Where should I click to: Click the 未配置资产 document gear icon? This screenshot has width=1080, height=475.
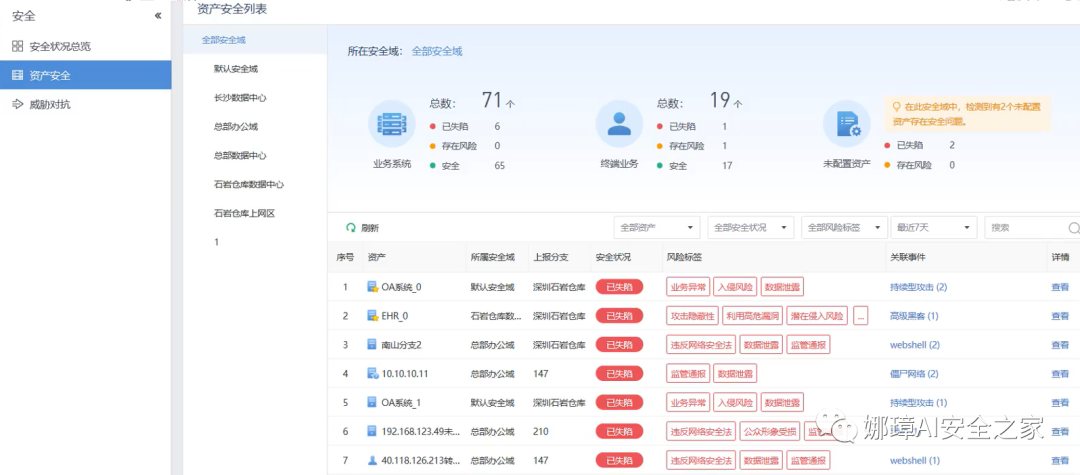pyautogui.click(x=847, y=124)
